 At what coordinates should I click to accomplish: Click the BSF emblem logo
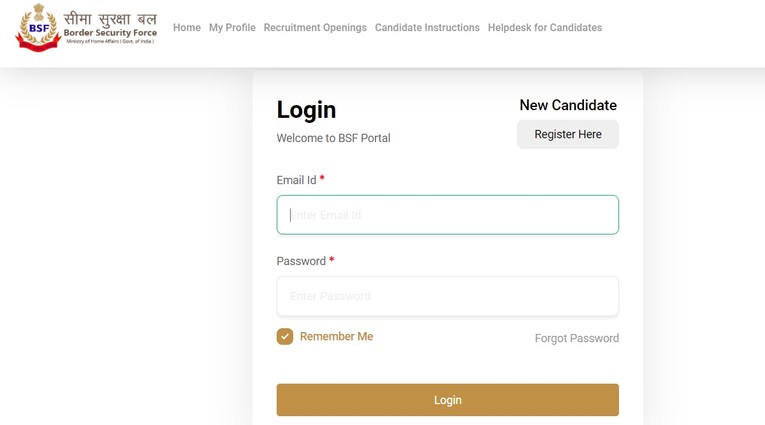tap(38, 28)
